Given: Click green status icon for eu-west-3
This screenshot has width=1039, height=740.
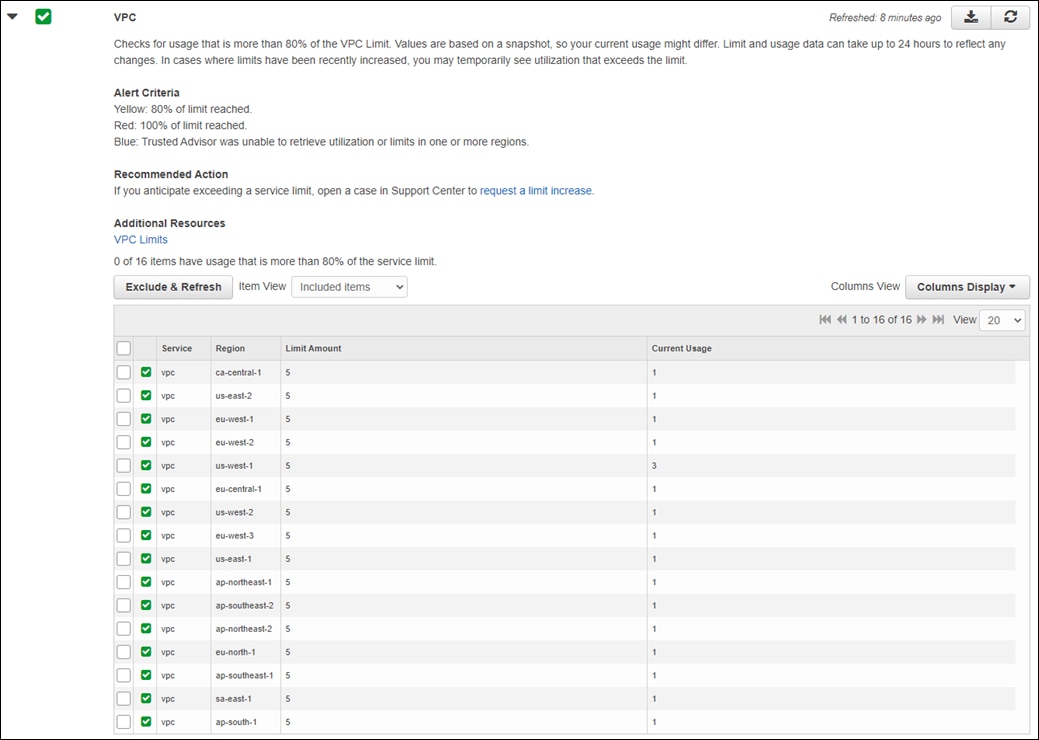Looking at the screenshot, I should tap(146, 535).
